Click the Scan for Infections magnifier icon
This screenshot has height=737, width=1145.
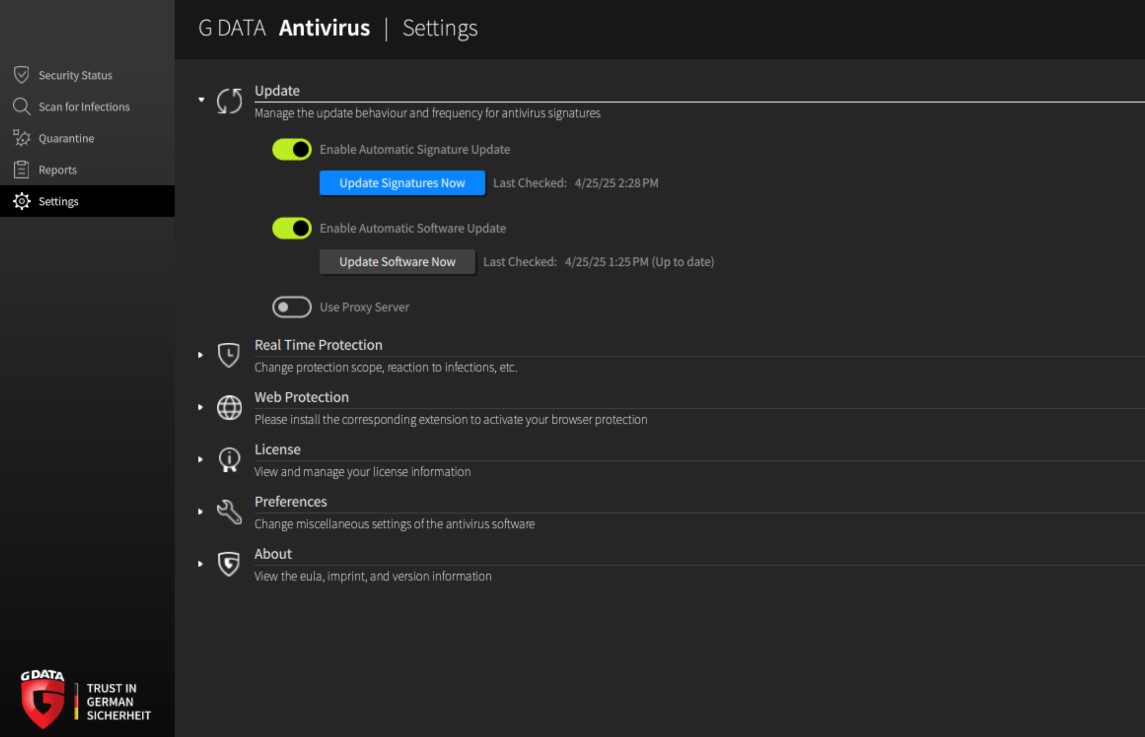(21, 107)
